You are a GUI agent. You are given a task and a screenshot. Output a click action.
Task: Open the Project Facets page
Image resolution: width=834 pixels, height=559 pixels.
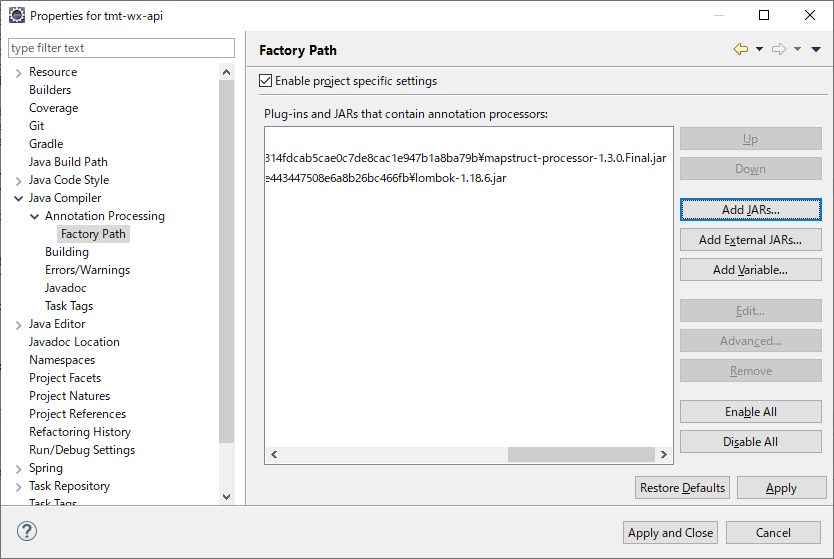[x=65, y=378]
